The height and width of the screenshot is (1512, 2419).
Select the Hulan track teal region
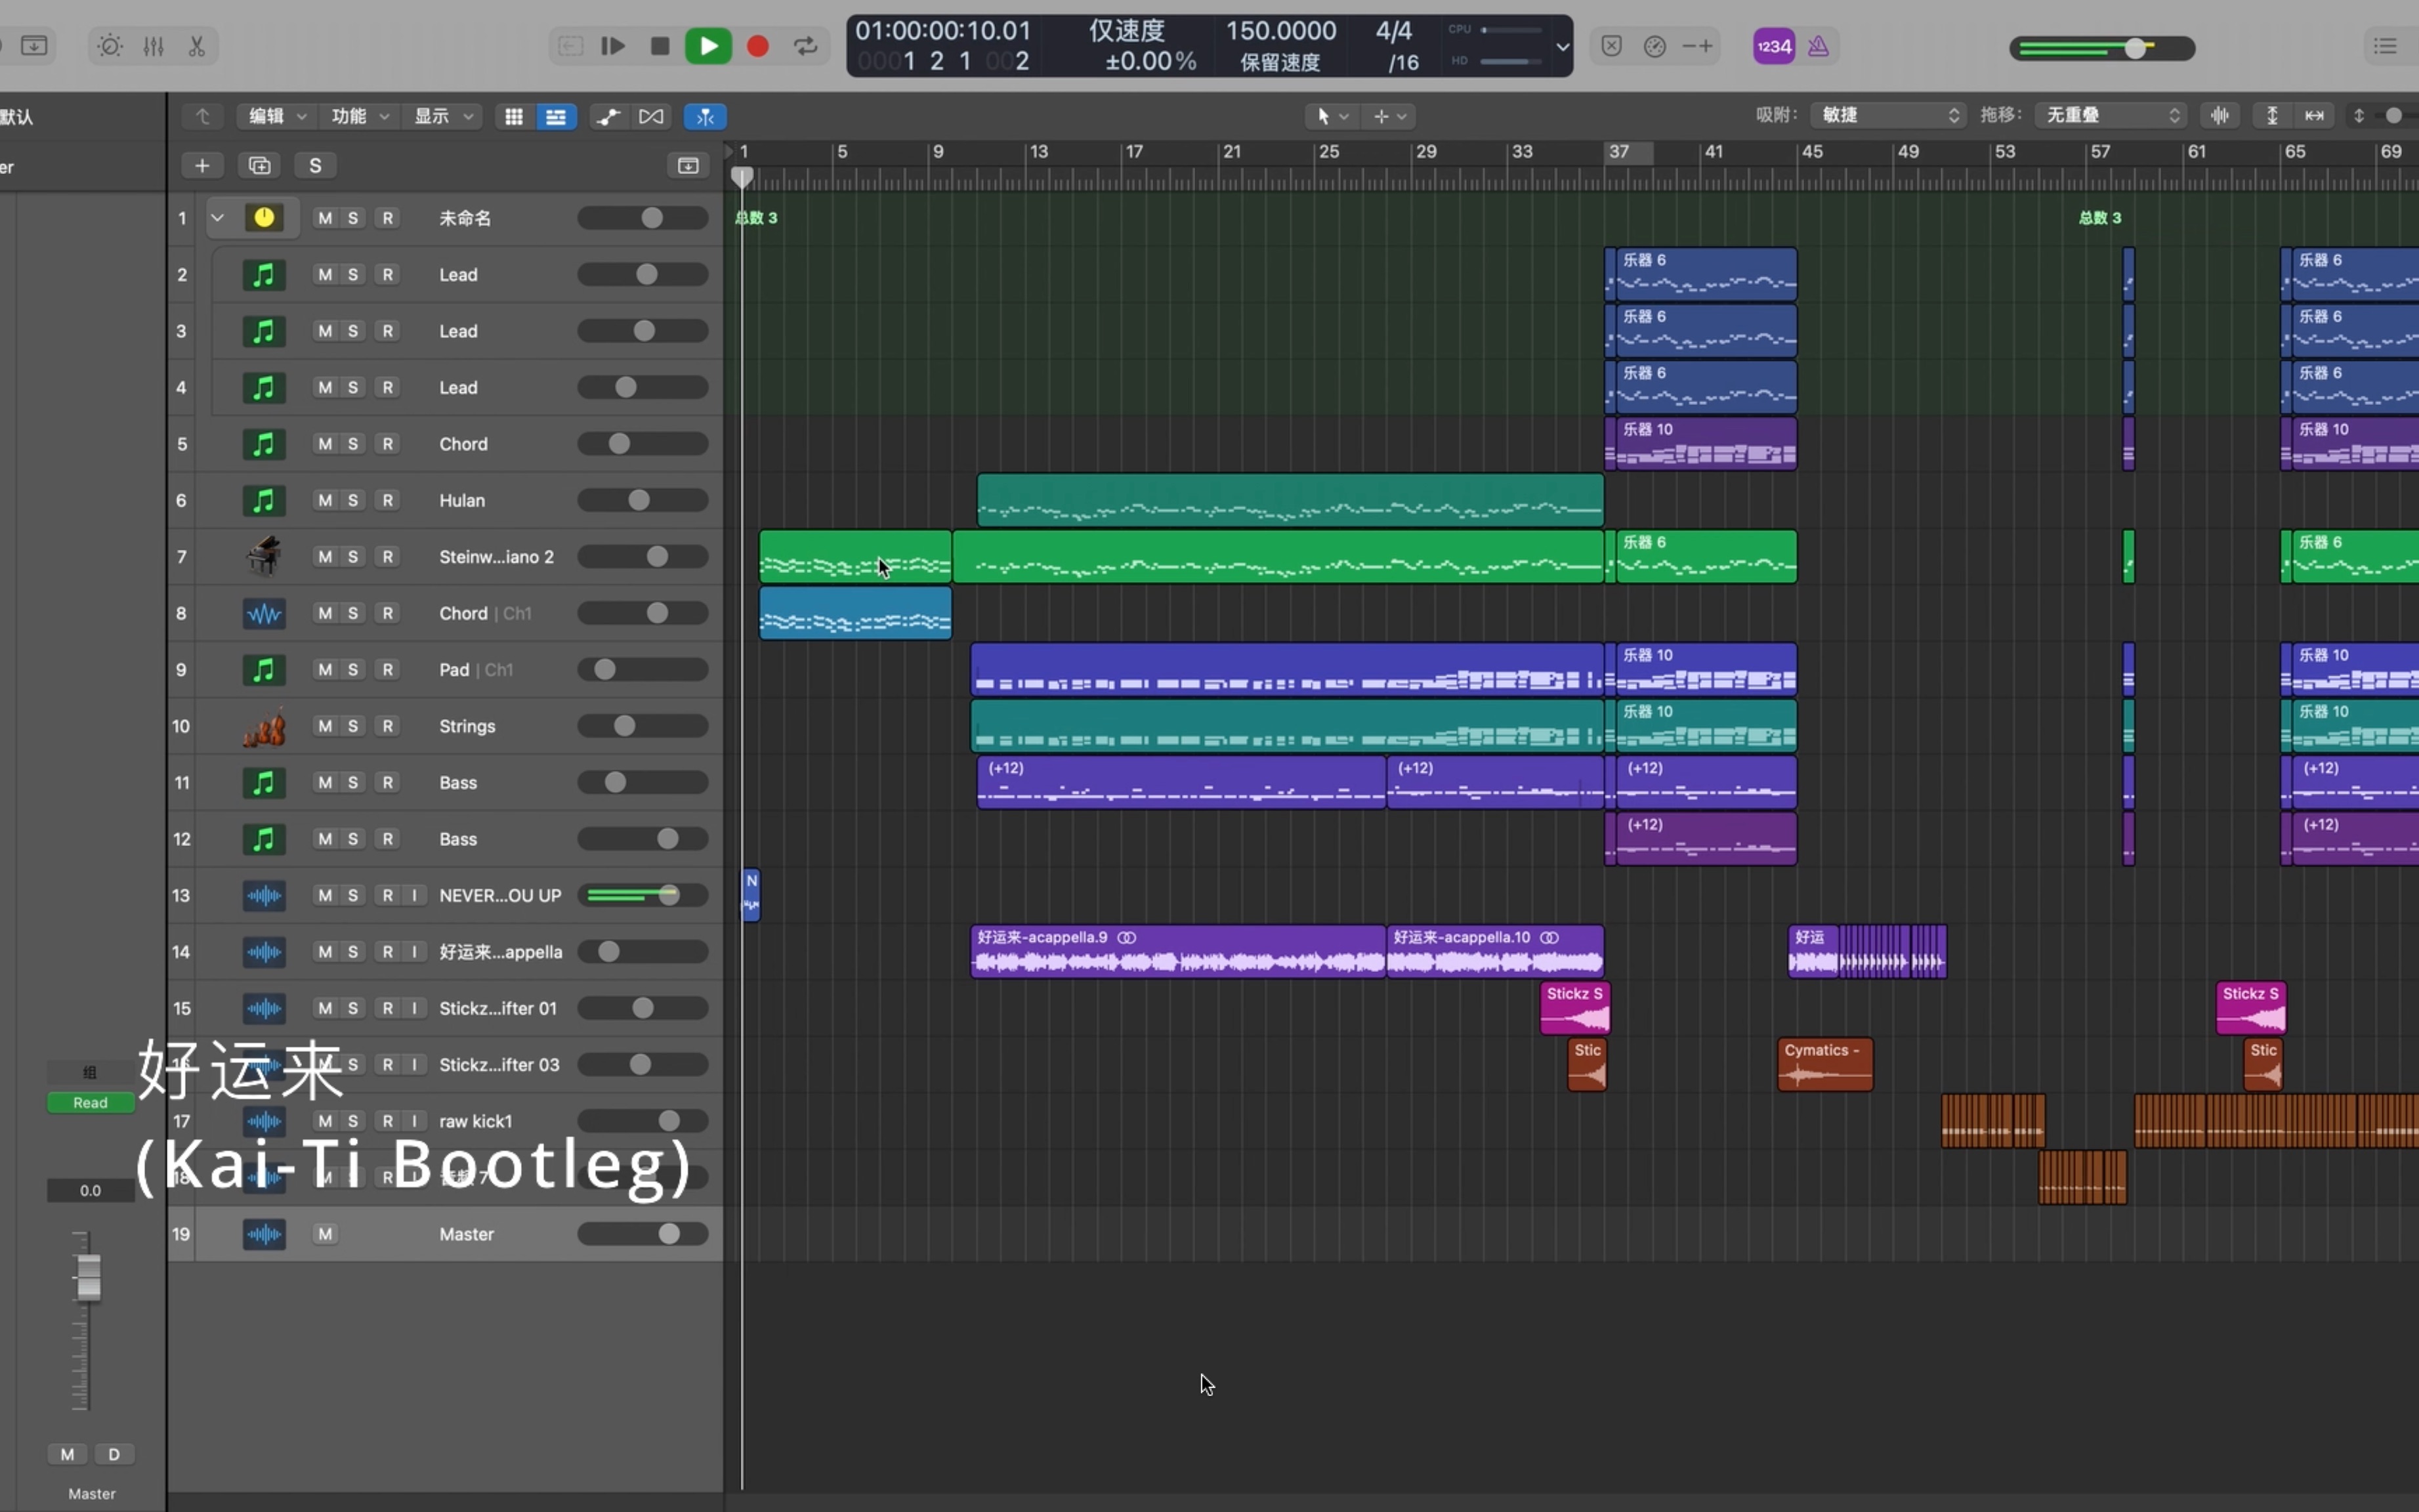coord(1290,500)
